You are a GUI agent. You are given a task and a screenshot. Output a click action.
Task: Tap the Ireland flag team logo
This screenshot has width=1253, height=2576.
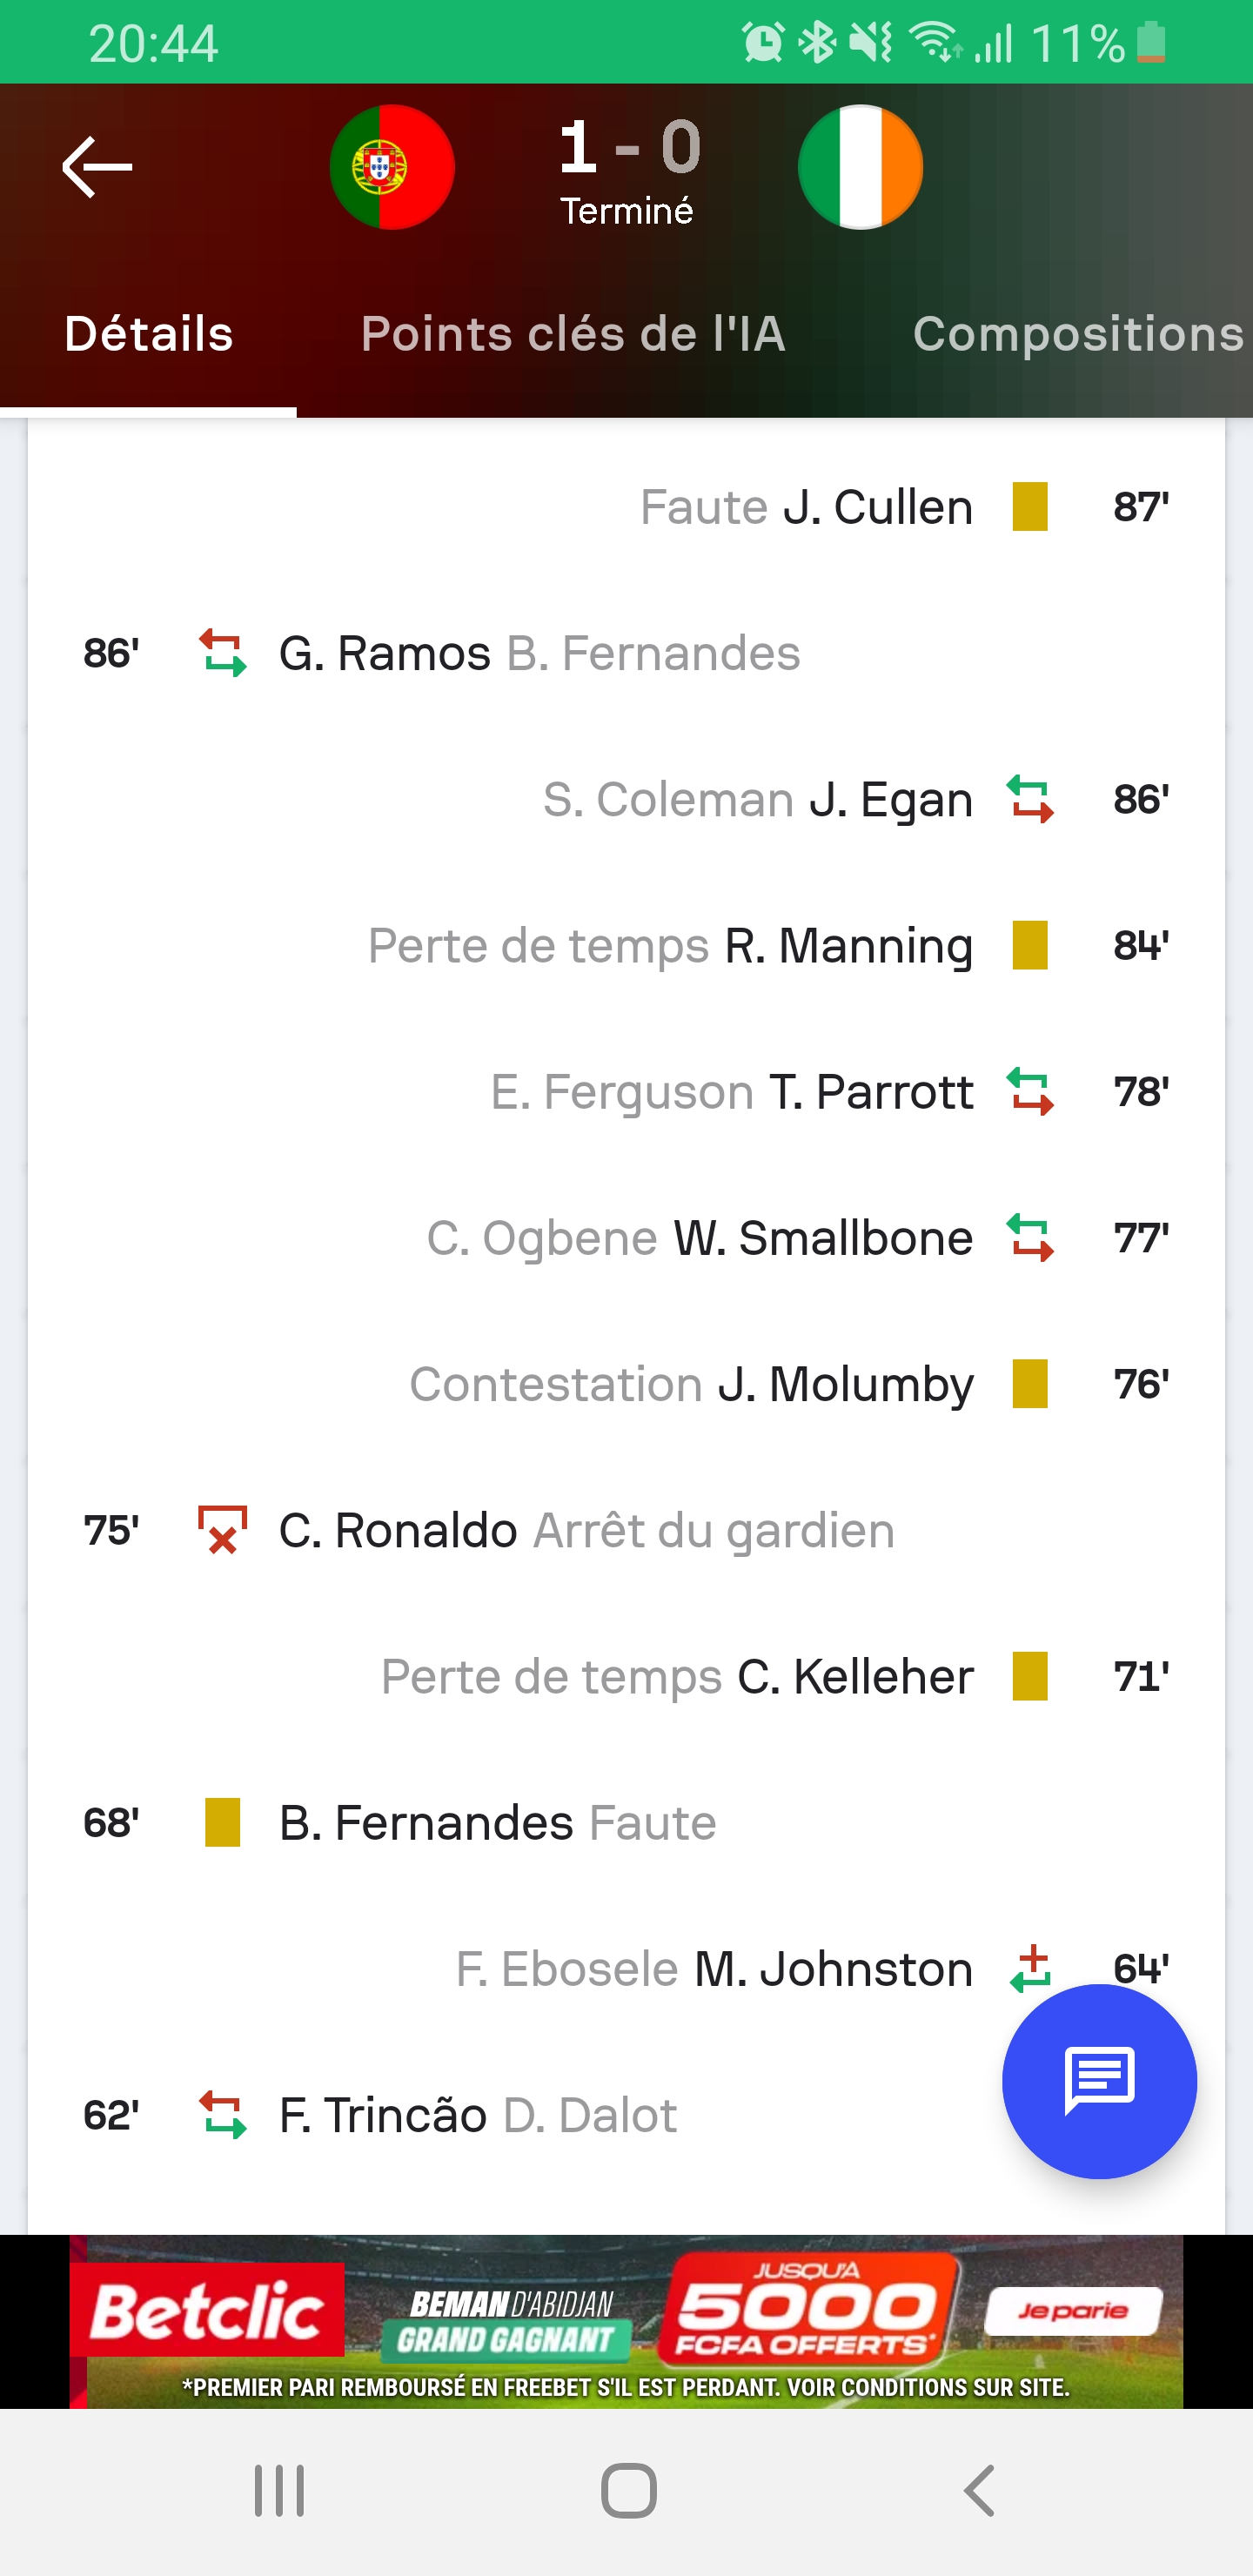tap(860, 167)
